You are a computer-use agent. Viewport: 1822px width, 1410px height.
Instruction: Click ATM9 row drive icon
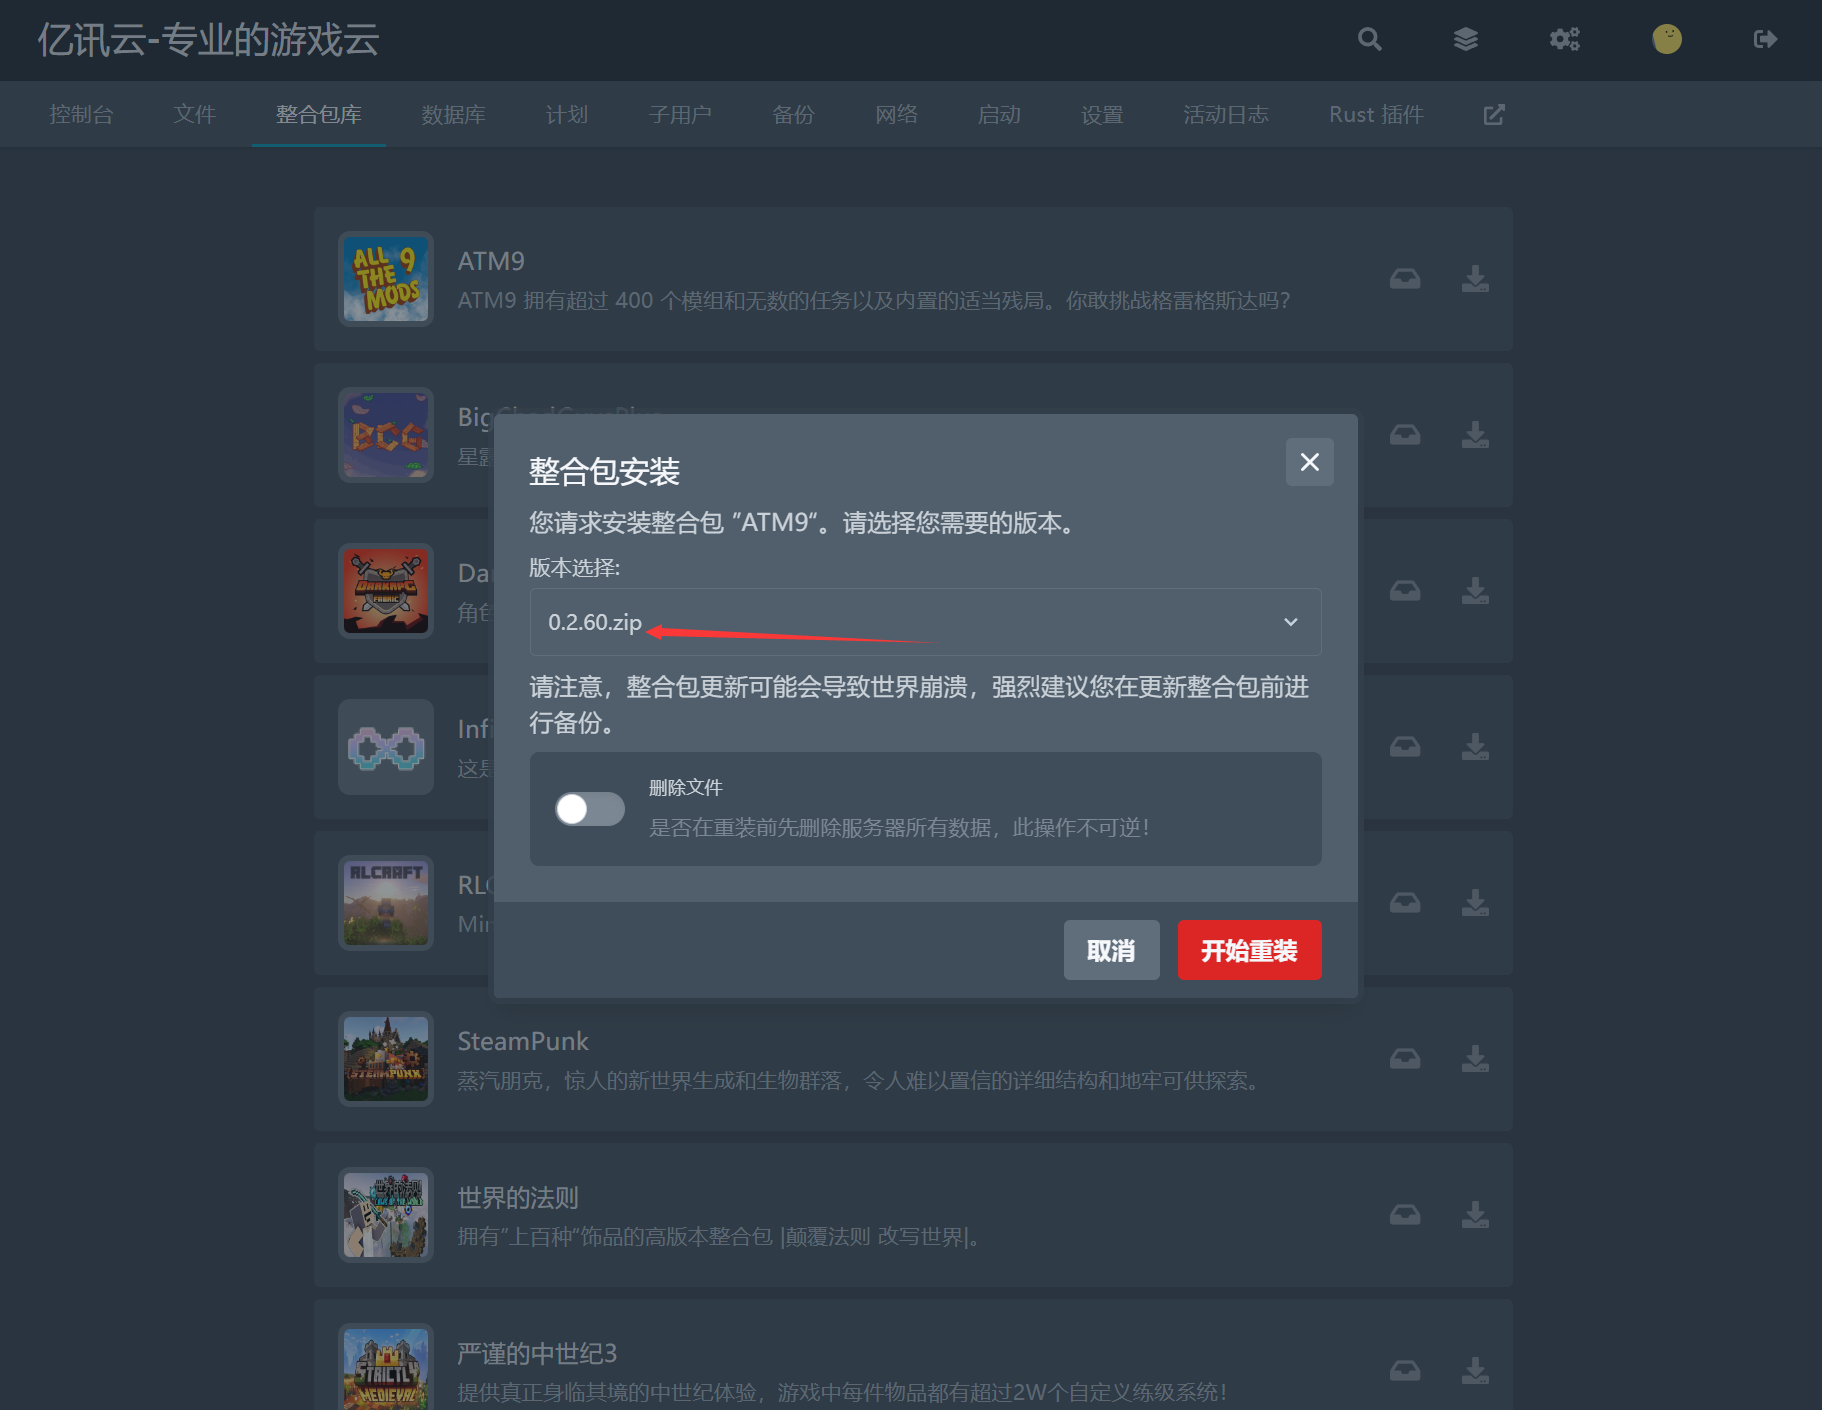(x=1405, y=279)
